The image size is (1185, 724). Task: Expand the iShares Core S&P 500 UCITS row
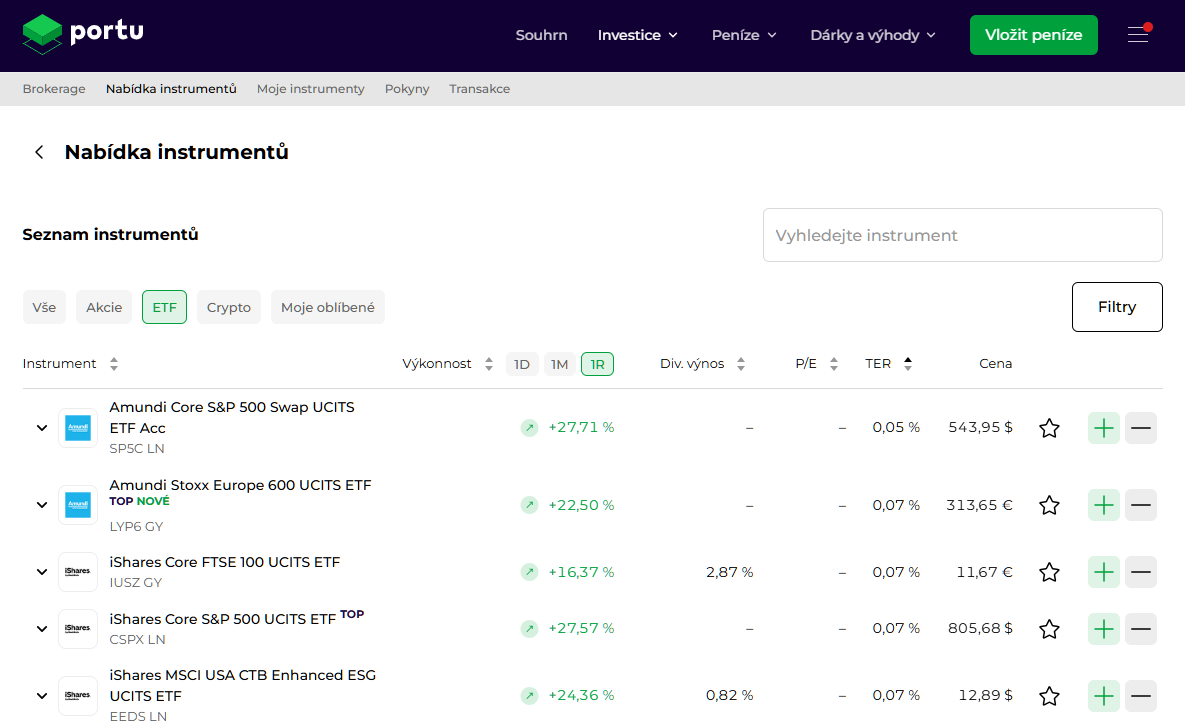(x=42, y=629)
